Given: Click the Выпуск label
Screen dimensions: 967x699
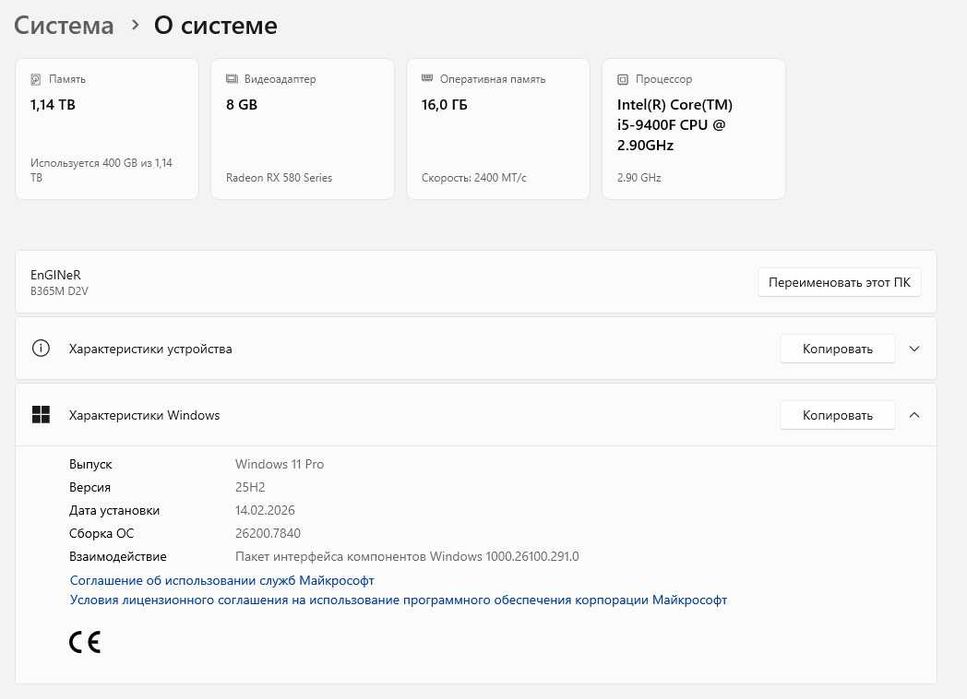Looking at the screenshot, I should (91, 464).
